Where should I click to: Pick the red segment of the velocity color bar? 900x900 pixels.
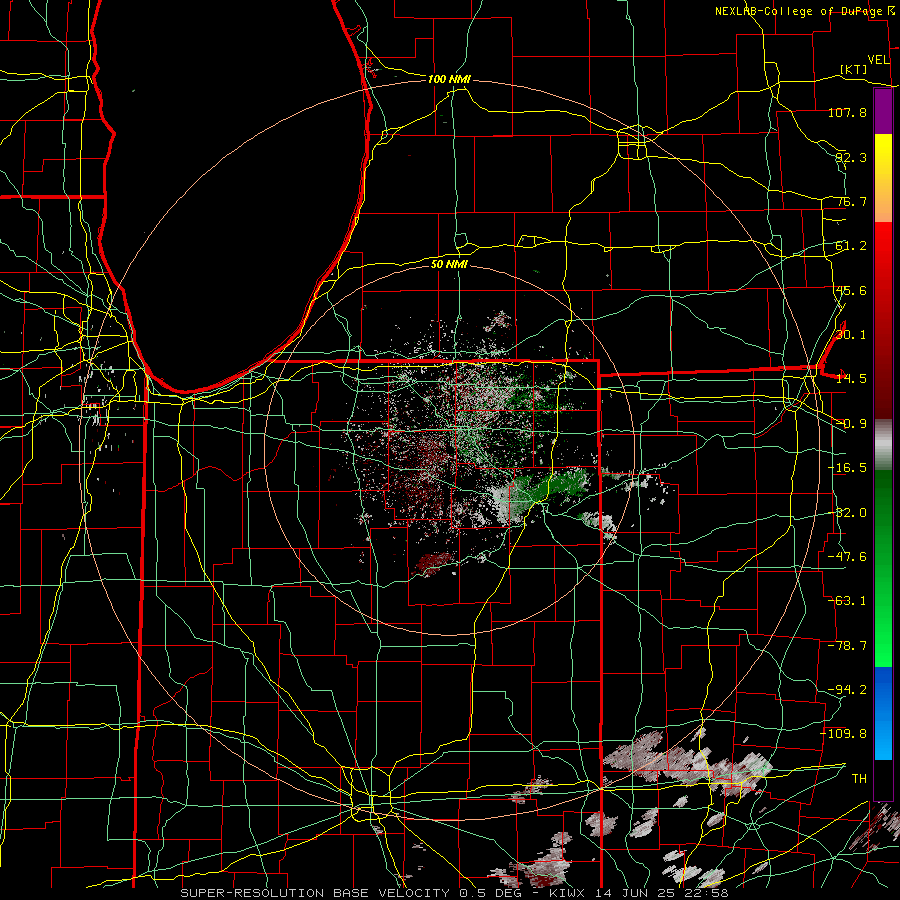pyautogui.click(x=883, y=320)
